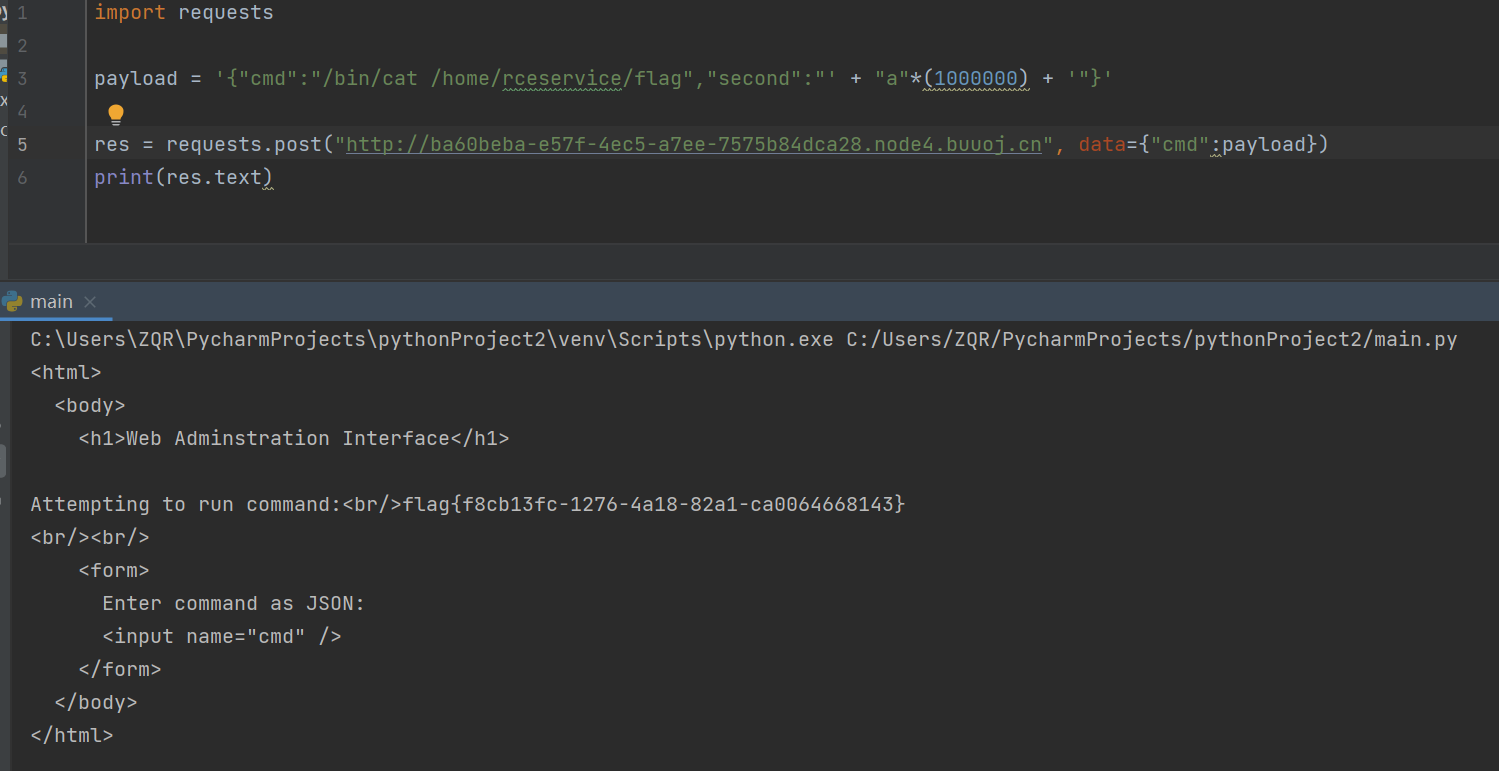Click the '<form>' opening tag output
This screenshot has width=1499, height=771.
[114, 570]
